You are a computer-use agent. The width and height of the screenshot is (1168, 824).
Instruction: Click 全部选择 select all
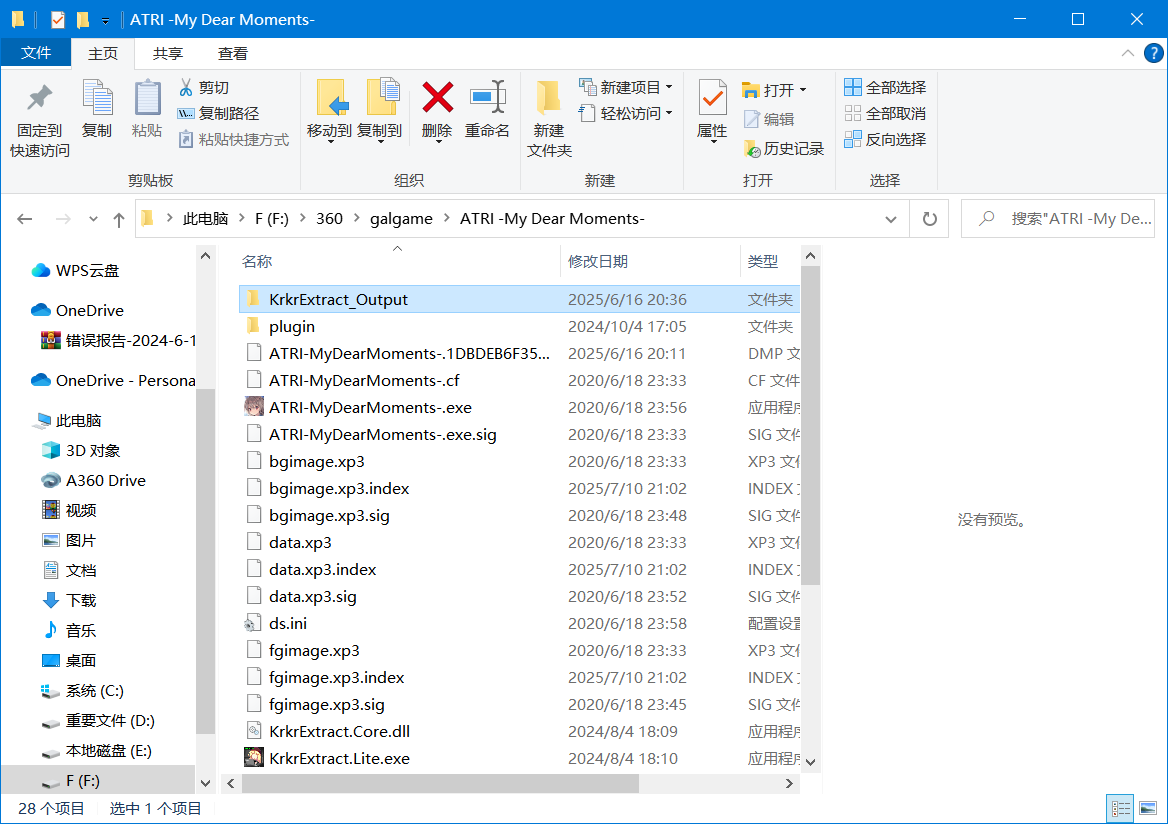coord(885,87)
